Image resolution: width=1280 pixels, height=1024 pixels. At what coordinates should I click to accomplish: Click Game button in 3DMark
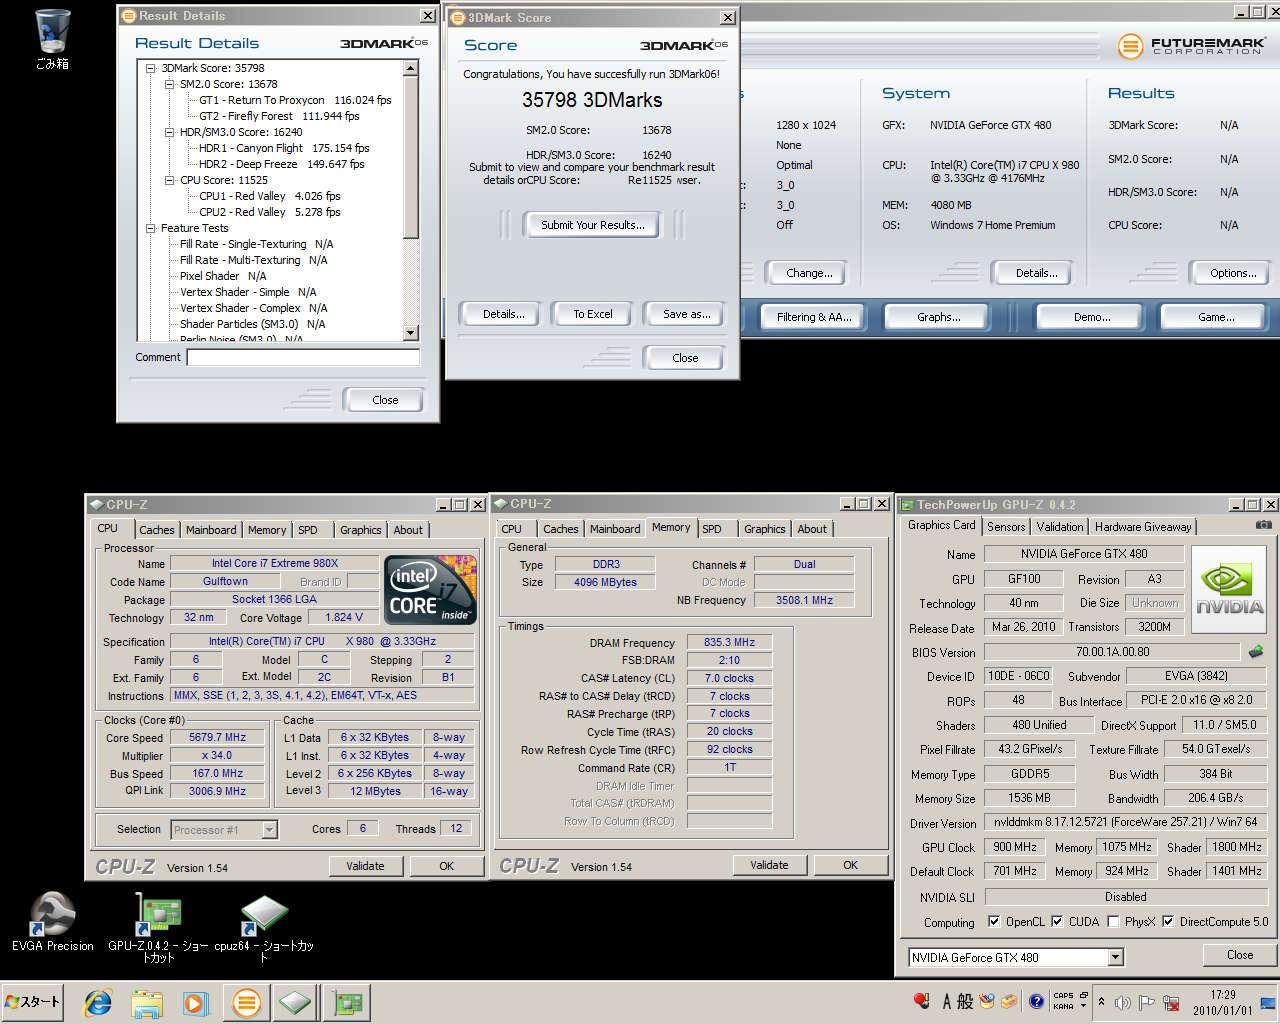pyautogui.click(x=1216, y=317)
